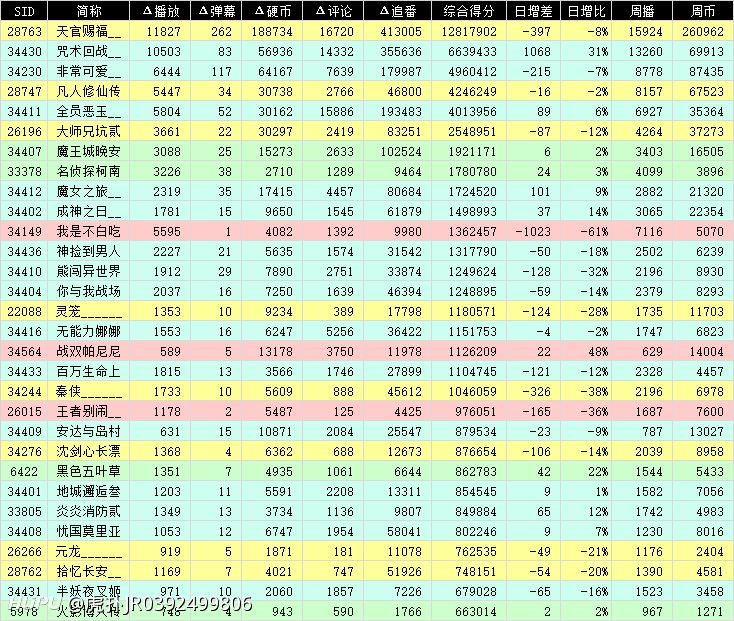Image resolution: width=734 pixels, height=621 pixels.
Task: Click comment value 15886
Action: (x=337, y=112)
